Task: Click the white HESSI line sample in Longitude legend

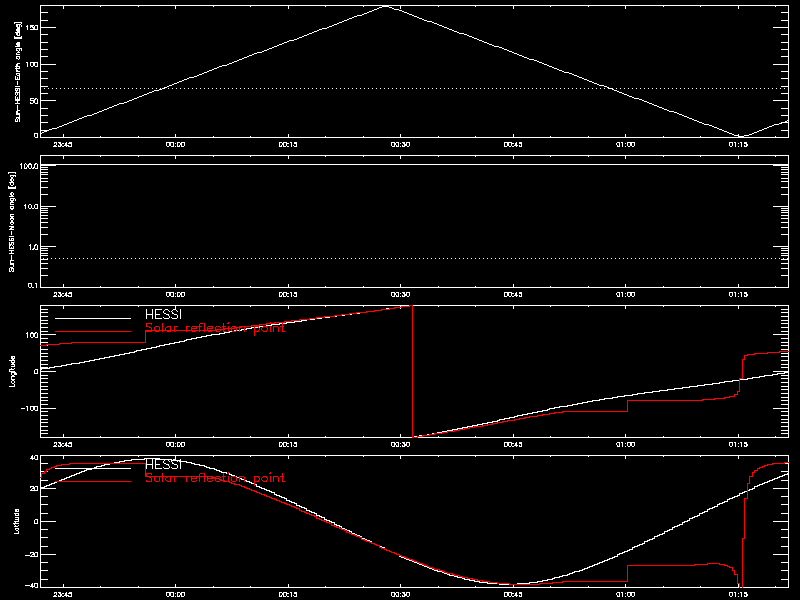Action: 93,318
